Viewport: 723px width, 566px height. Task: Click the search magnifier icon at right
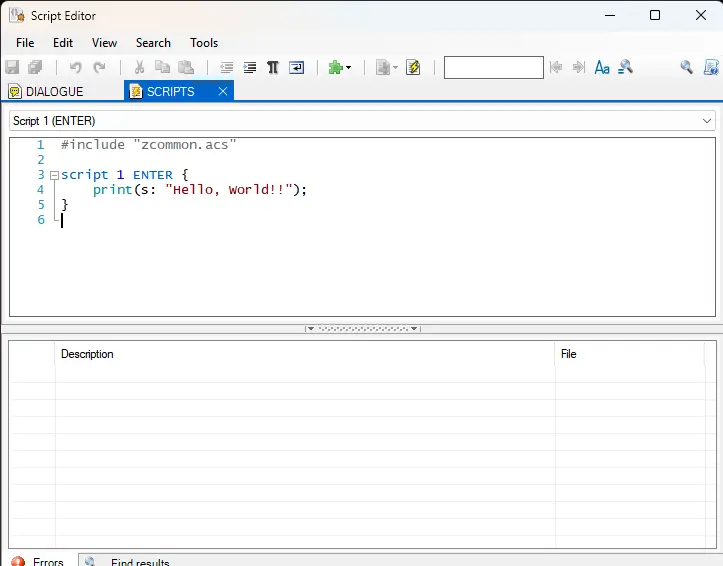point(686,68)
